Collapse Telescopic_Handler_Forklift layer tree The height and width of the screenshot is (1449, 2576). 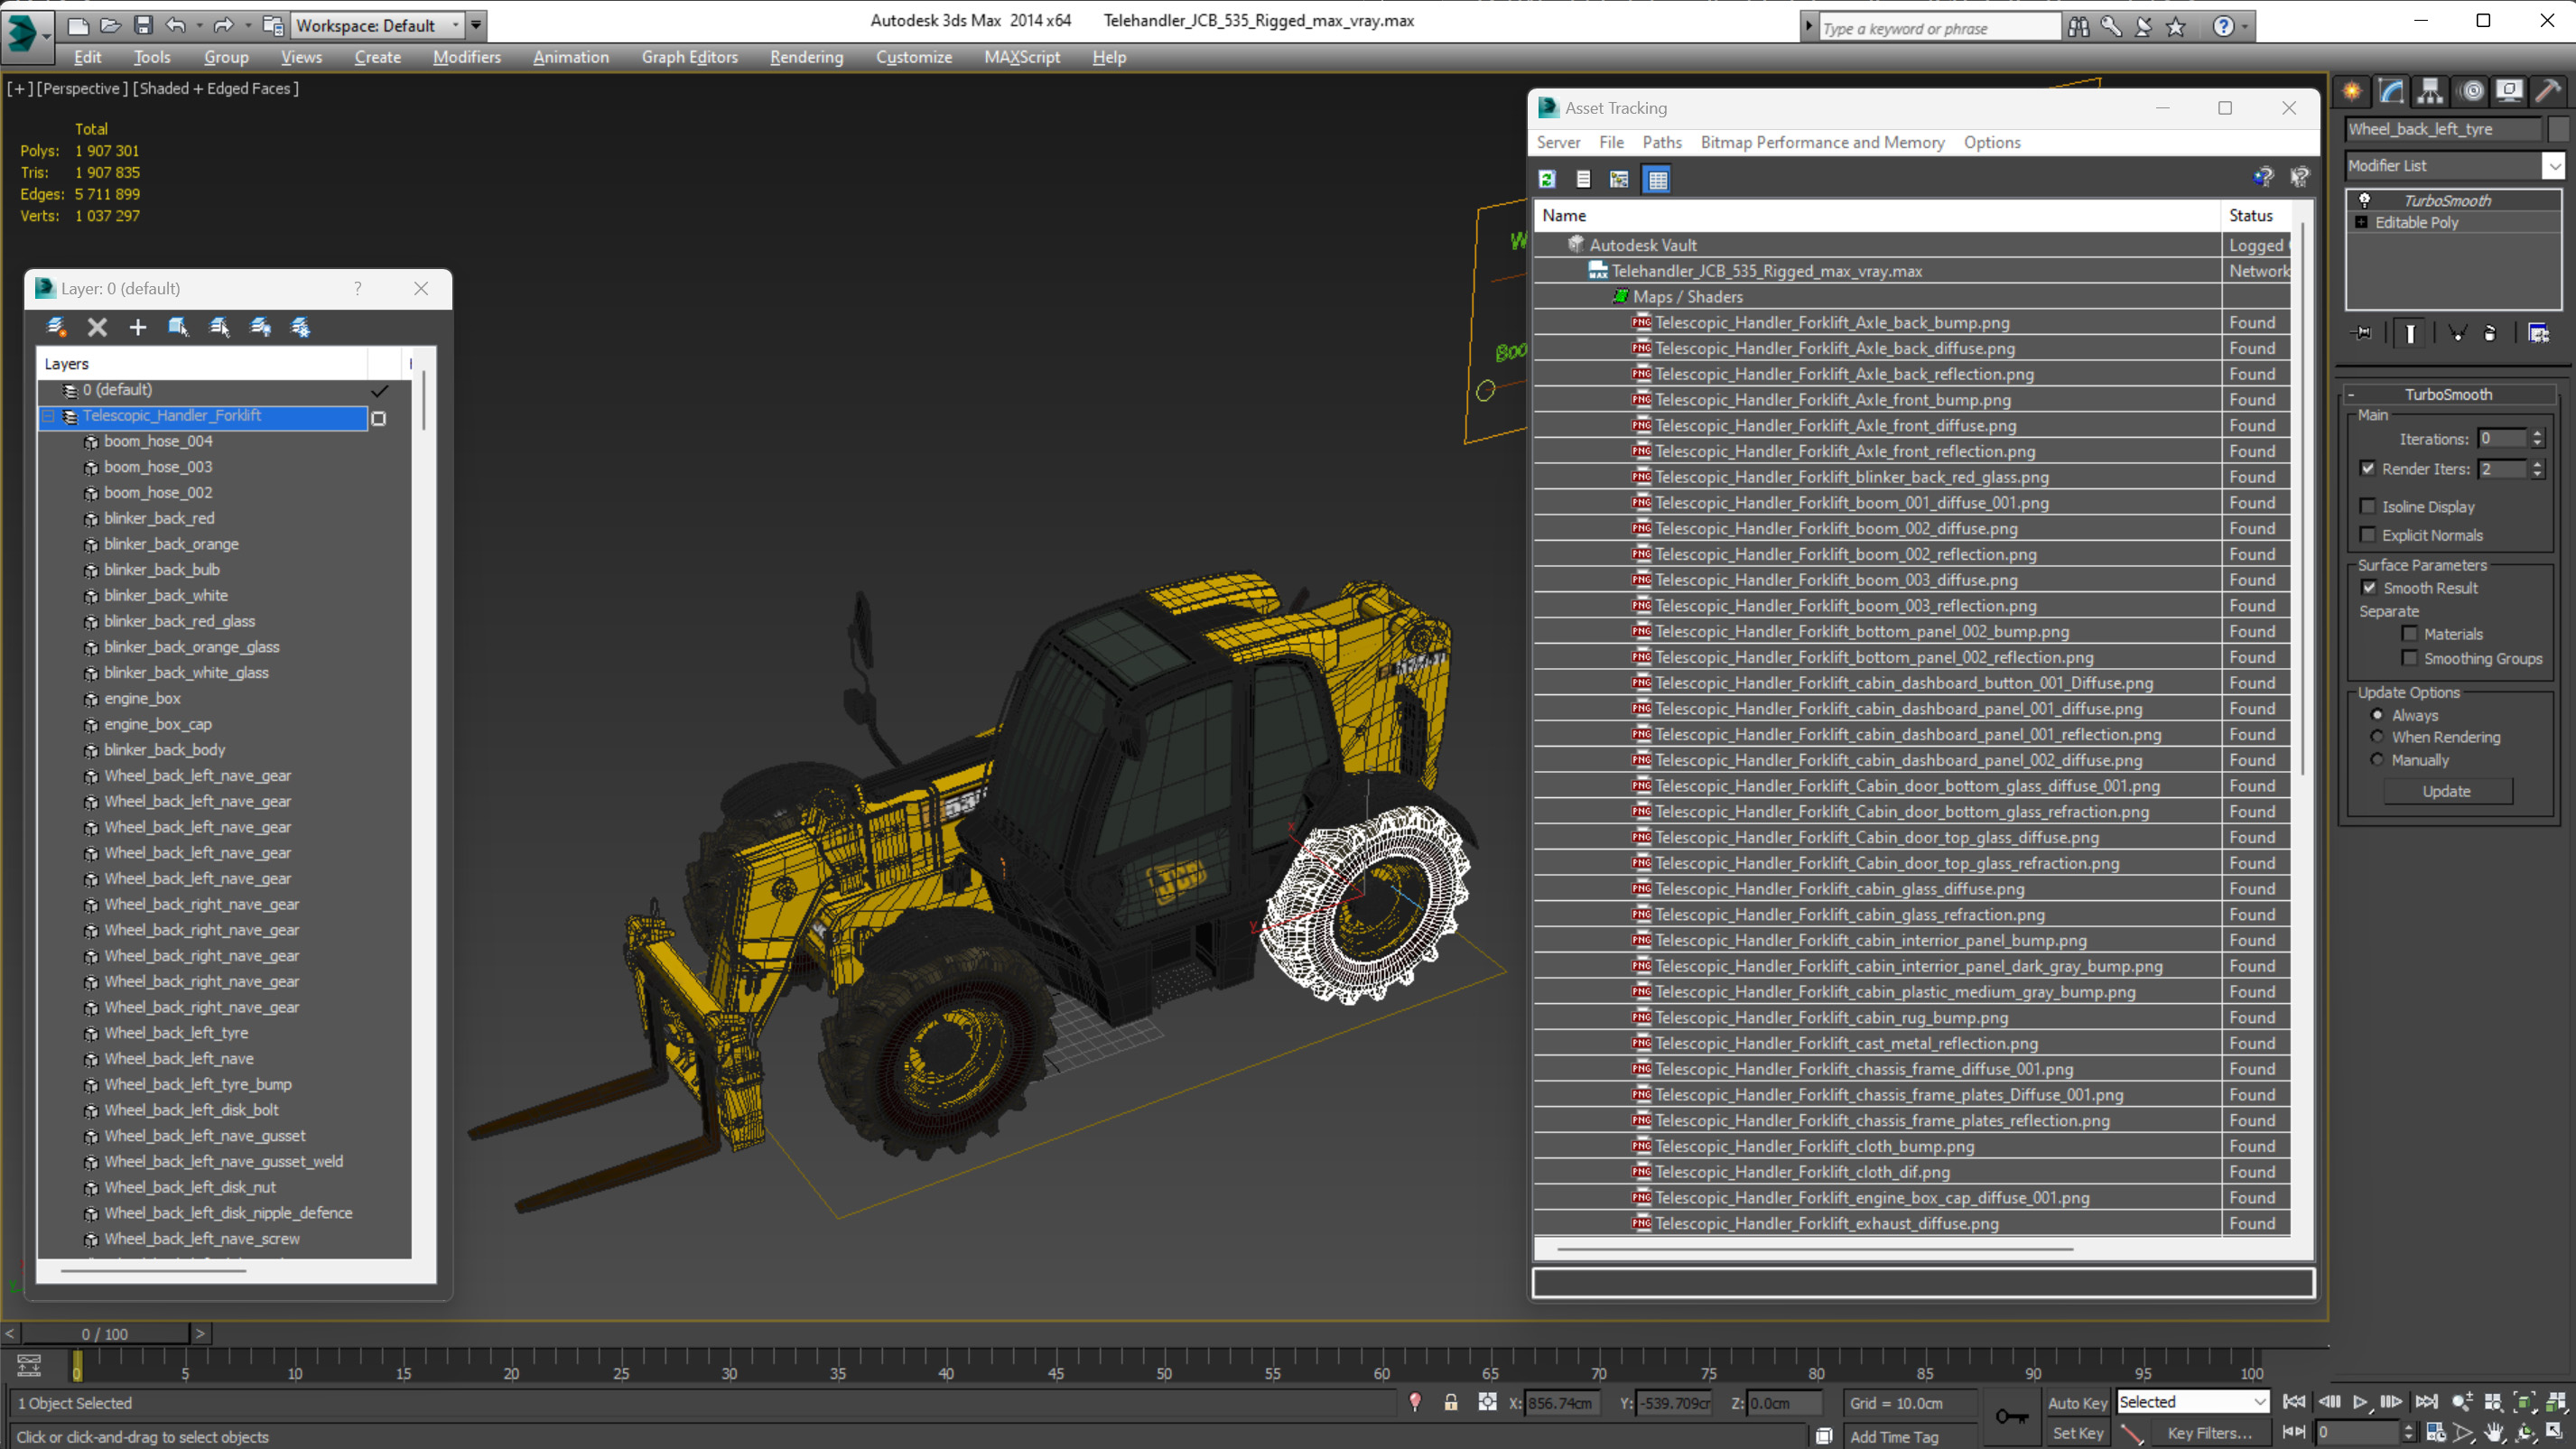pos(48,416)
